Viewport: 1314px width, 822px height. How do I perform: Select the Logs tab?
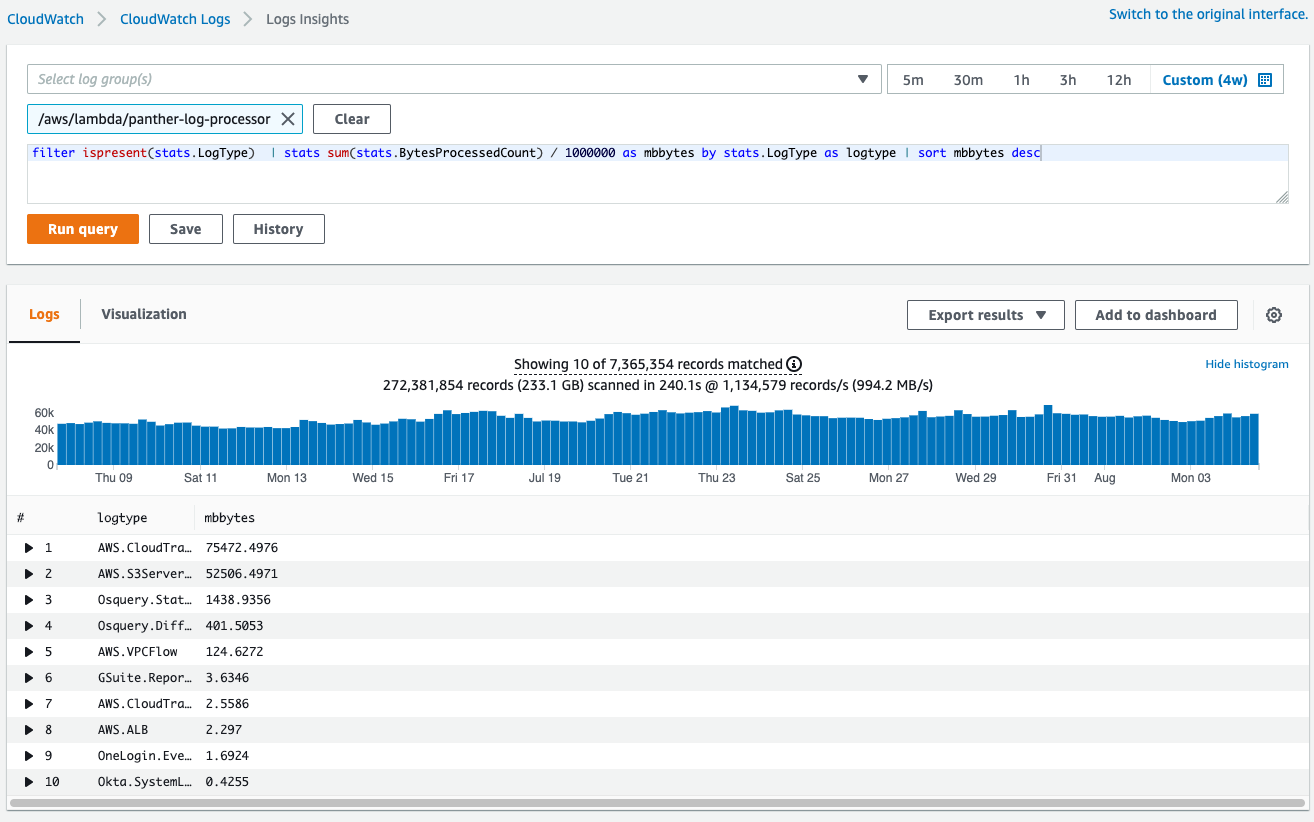point(44,313)
